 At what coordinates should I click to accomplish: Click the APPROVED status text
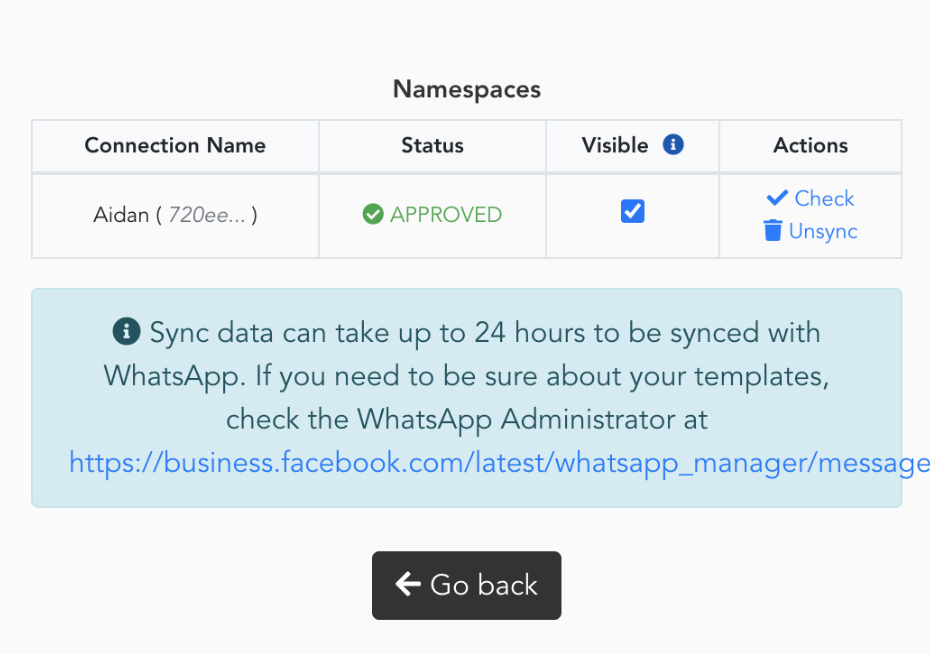[446, 215]
